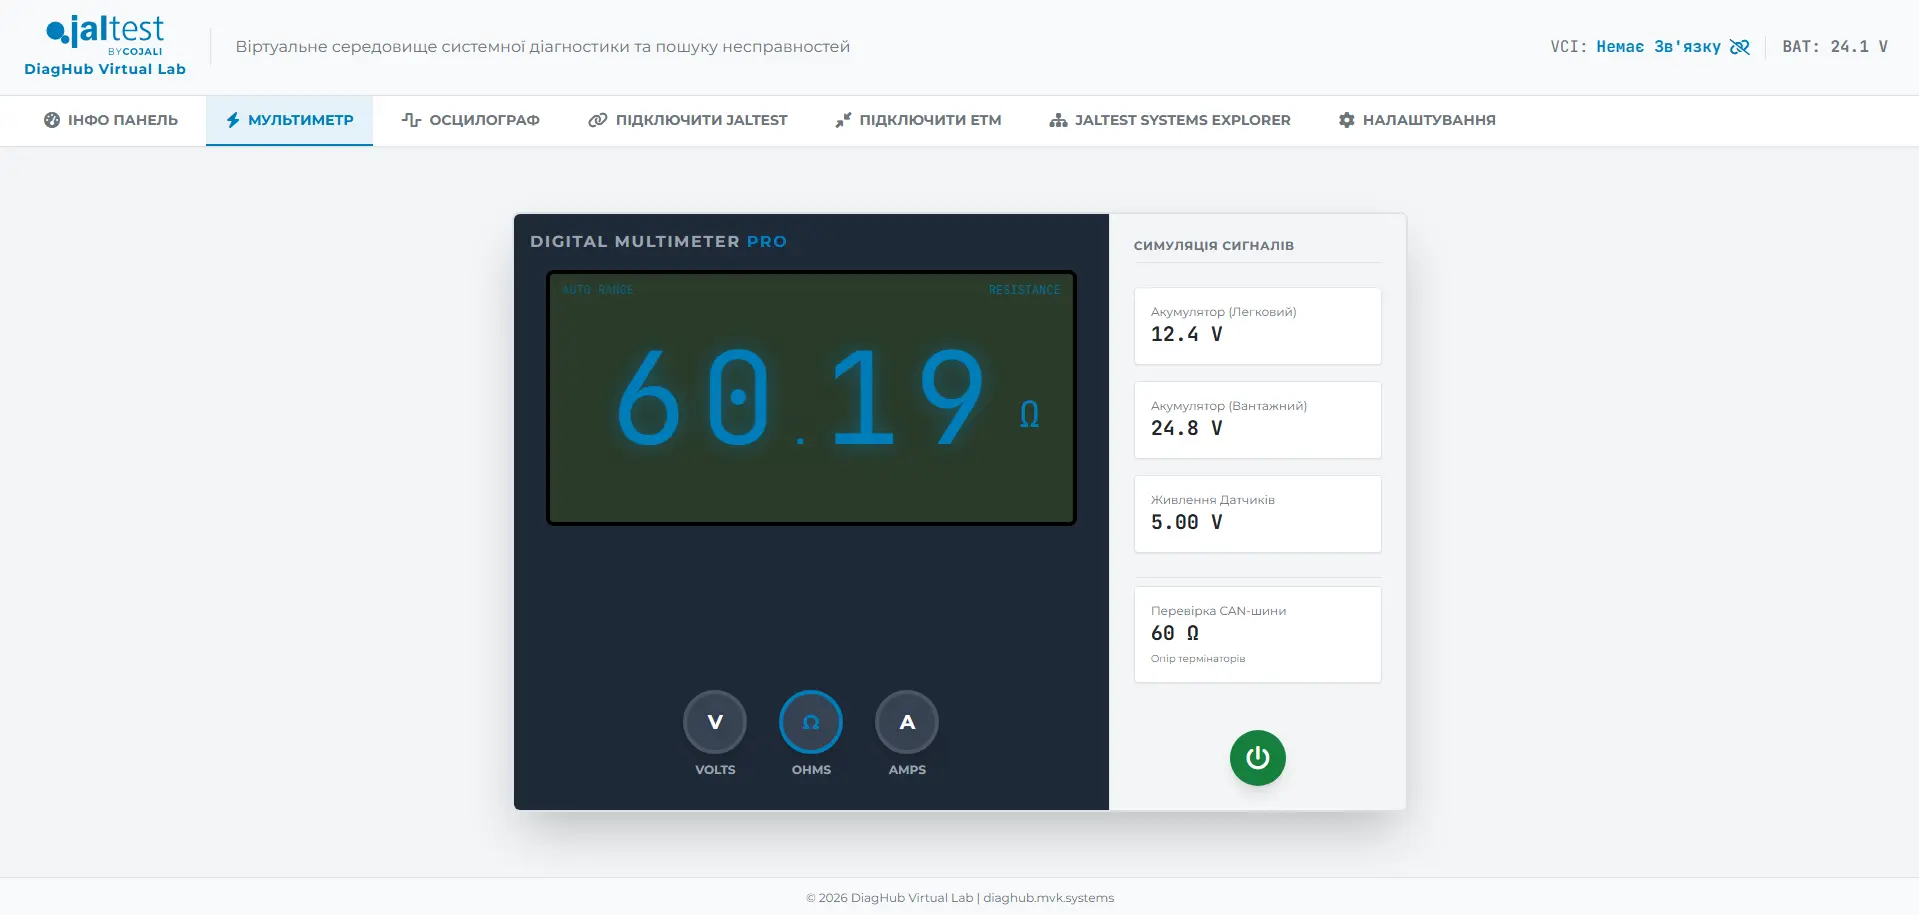Click the RESISTANCE label on display
1919x915 pixels.
(x=1024, y=290)
